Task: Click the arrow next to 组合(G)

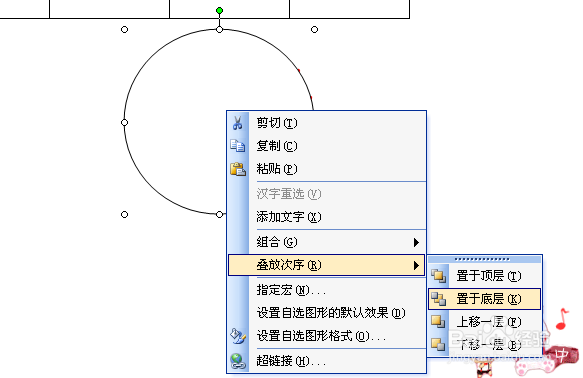Action: pyautogui.click(x=416, y=242)
